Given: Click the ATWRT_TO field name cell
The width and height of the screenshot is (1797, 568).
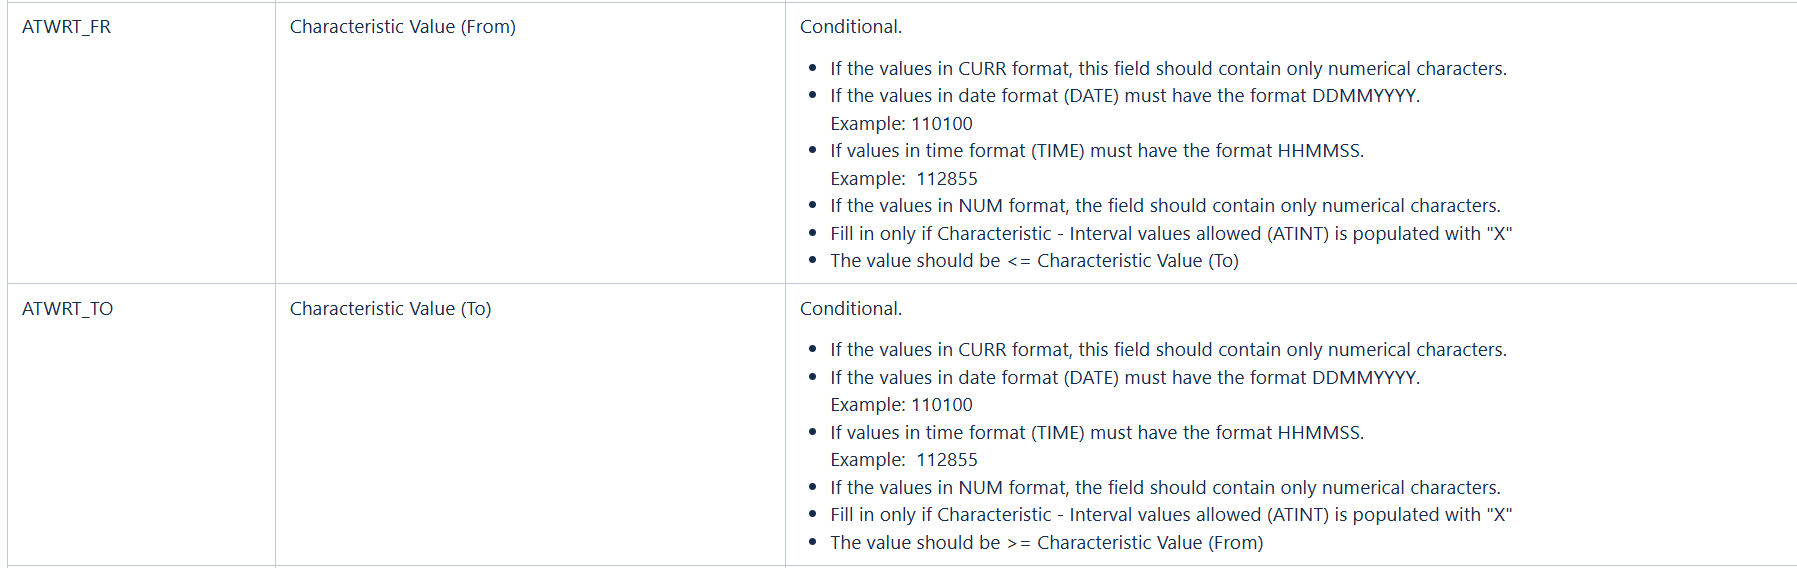Looking at the screenshot, I should click(67, 309).
